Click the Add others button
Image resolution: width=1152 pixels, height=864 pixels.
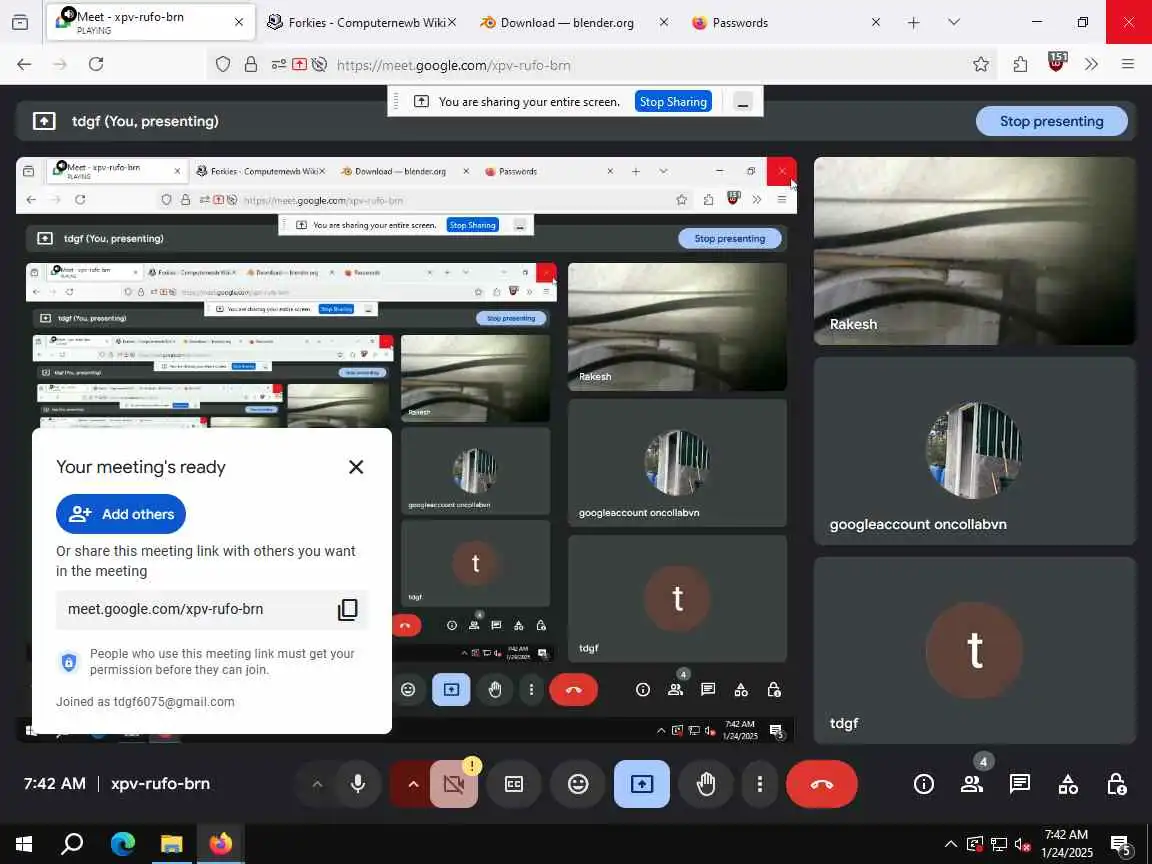point(121,514)
